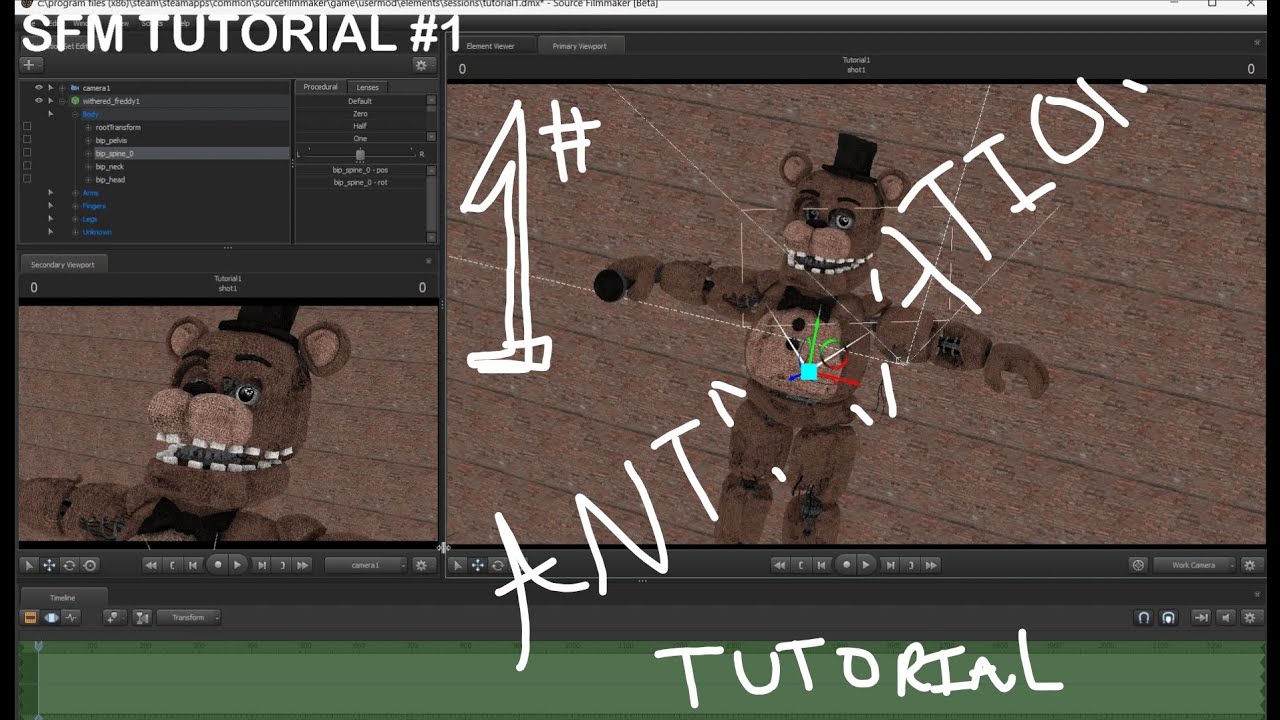Switch to the Procedural tab
The height and width of the screenshot is (720, 1280).
[320, 87]
